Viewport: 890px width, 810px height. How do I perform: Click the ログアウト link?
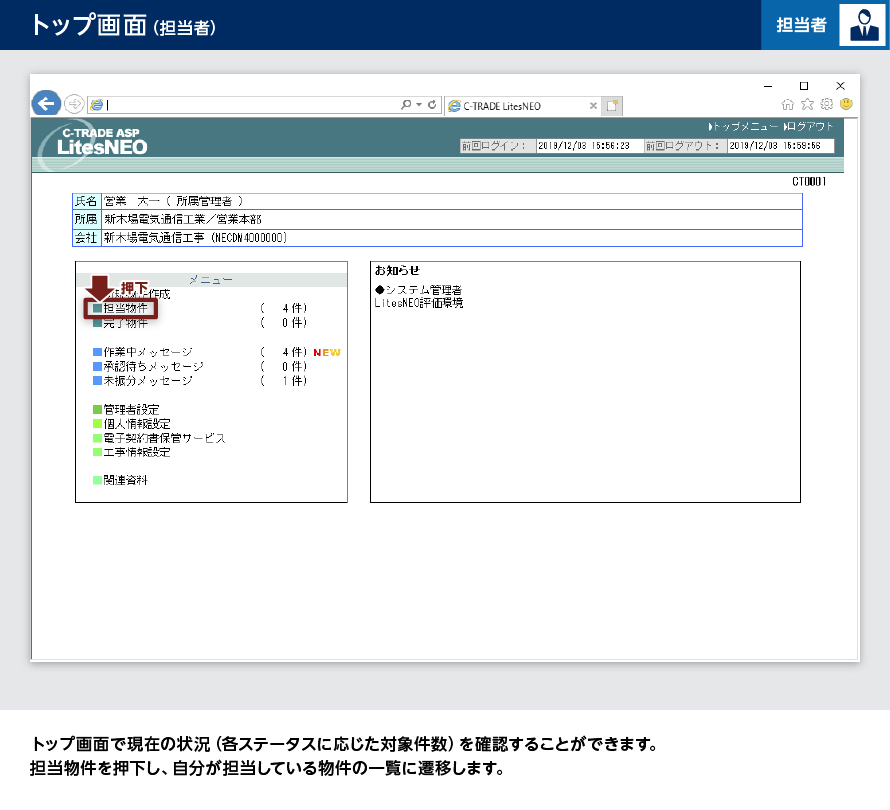click(x=809, y=127)
